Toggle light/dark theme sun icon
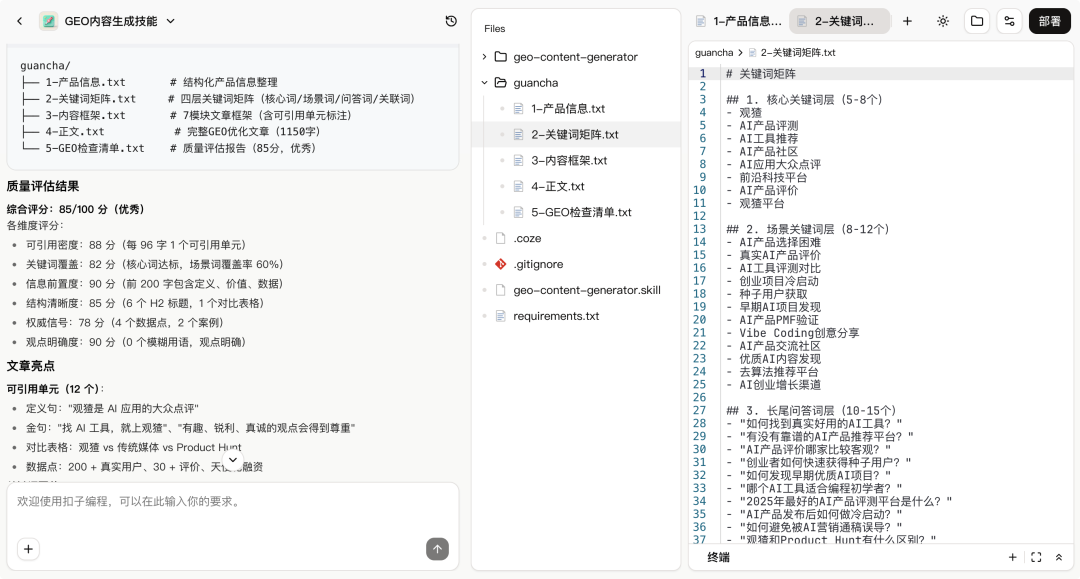The image size is (1080, 579). (942, 21)
